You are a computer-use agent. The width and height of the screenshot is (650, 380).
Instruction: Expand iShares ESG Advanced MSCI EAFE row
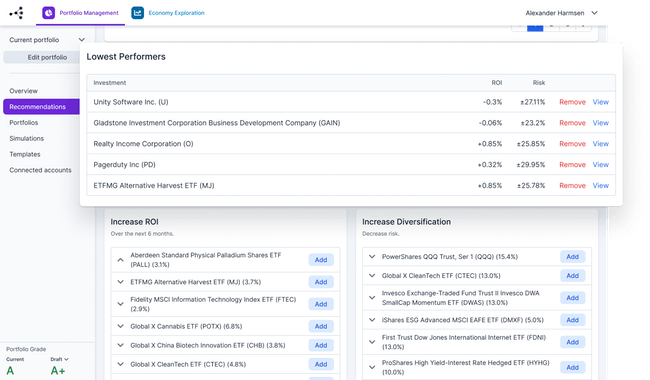click(x=372, y=320)
